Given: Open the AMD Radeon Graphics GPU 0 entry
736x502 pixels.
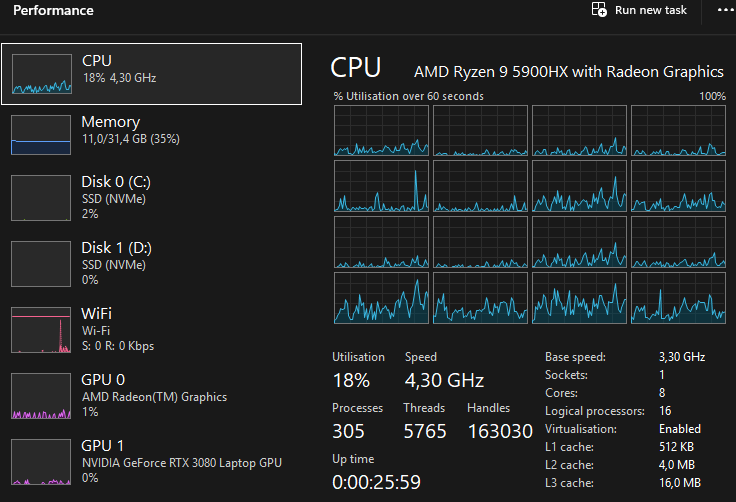Looking at the screenshot, I should click(153, 396).
